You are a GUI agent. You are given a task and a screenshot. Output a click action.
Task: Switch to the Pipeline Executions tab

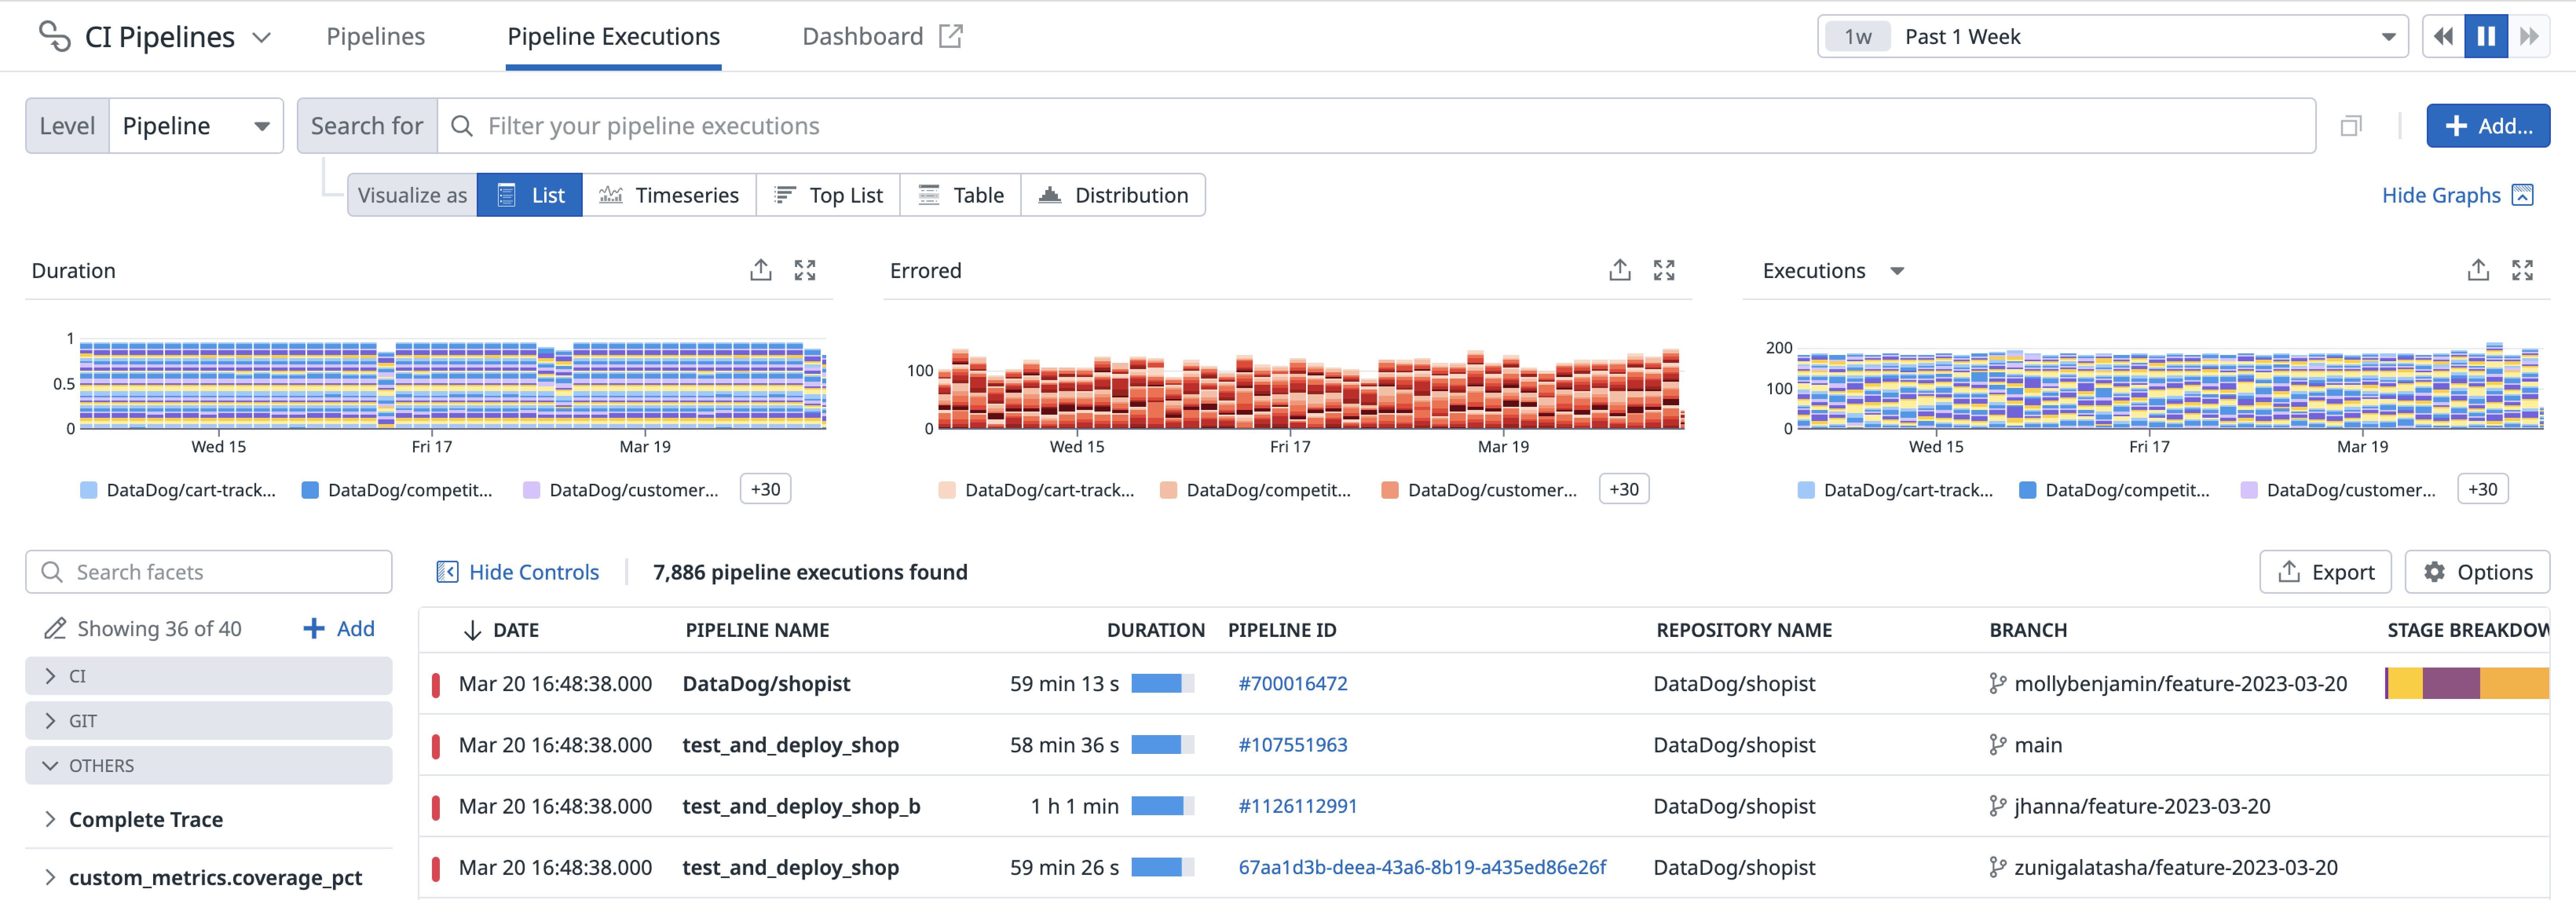point(613,36)
